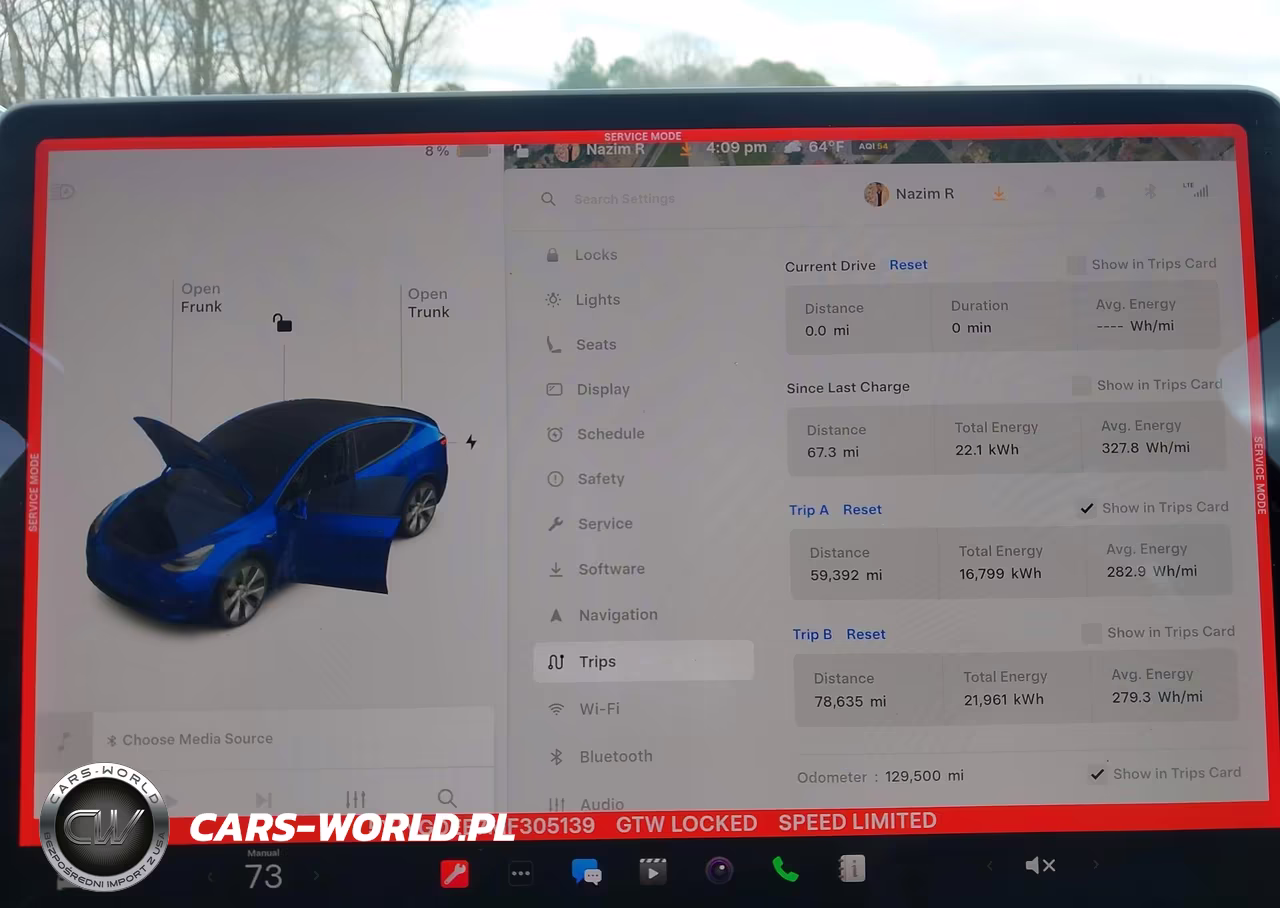
Task: Select the Trips settings menu
Action: tap(643, 661)
